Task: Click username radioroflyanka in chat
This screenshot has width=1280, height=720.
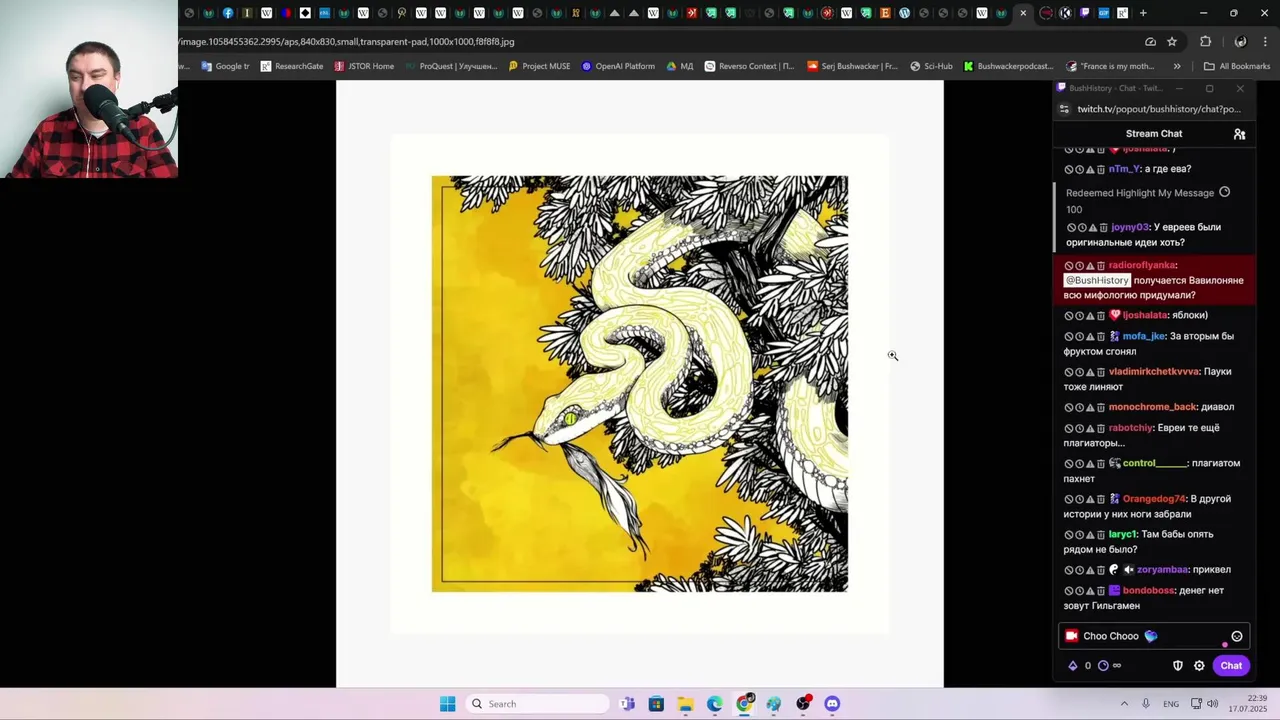Action: point(1142,266)
